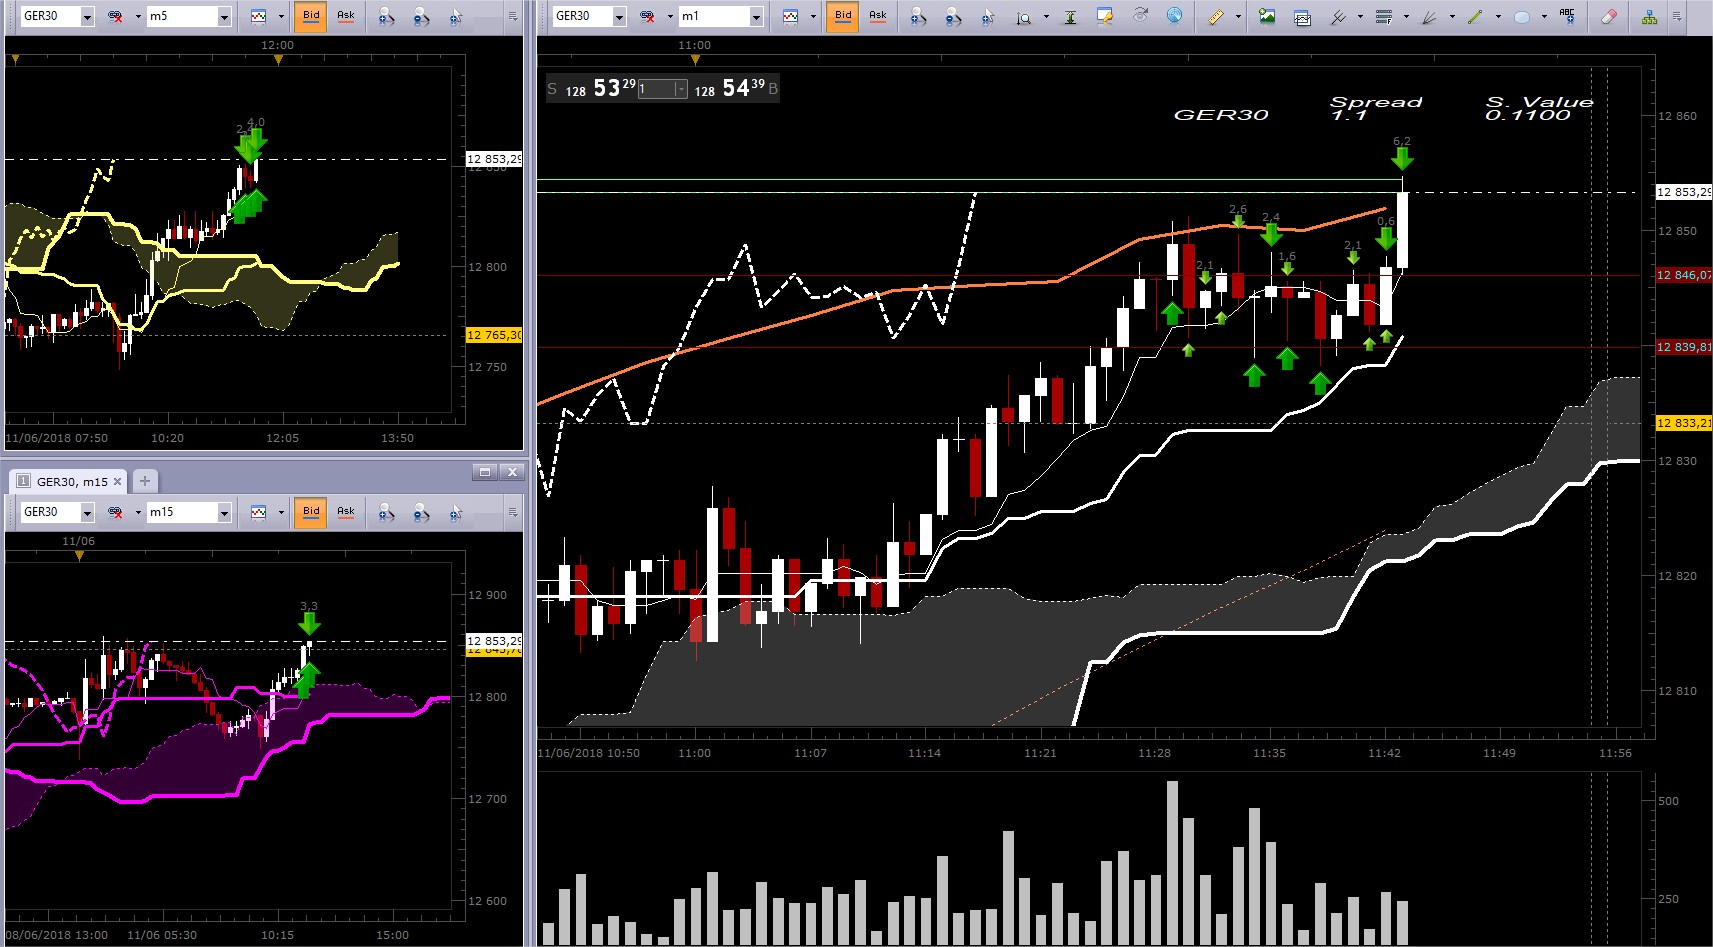Toggle Ask price in m1 chart
The width and height of the screenshot is (1713, 947).
coord(878,16)
